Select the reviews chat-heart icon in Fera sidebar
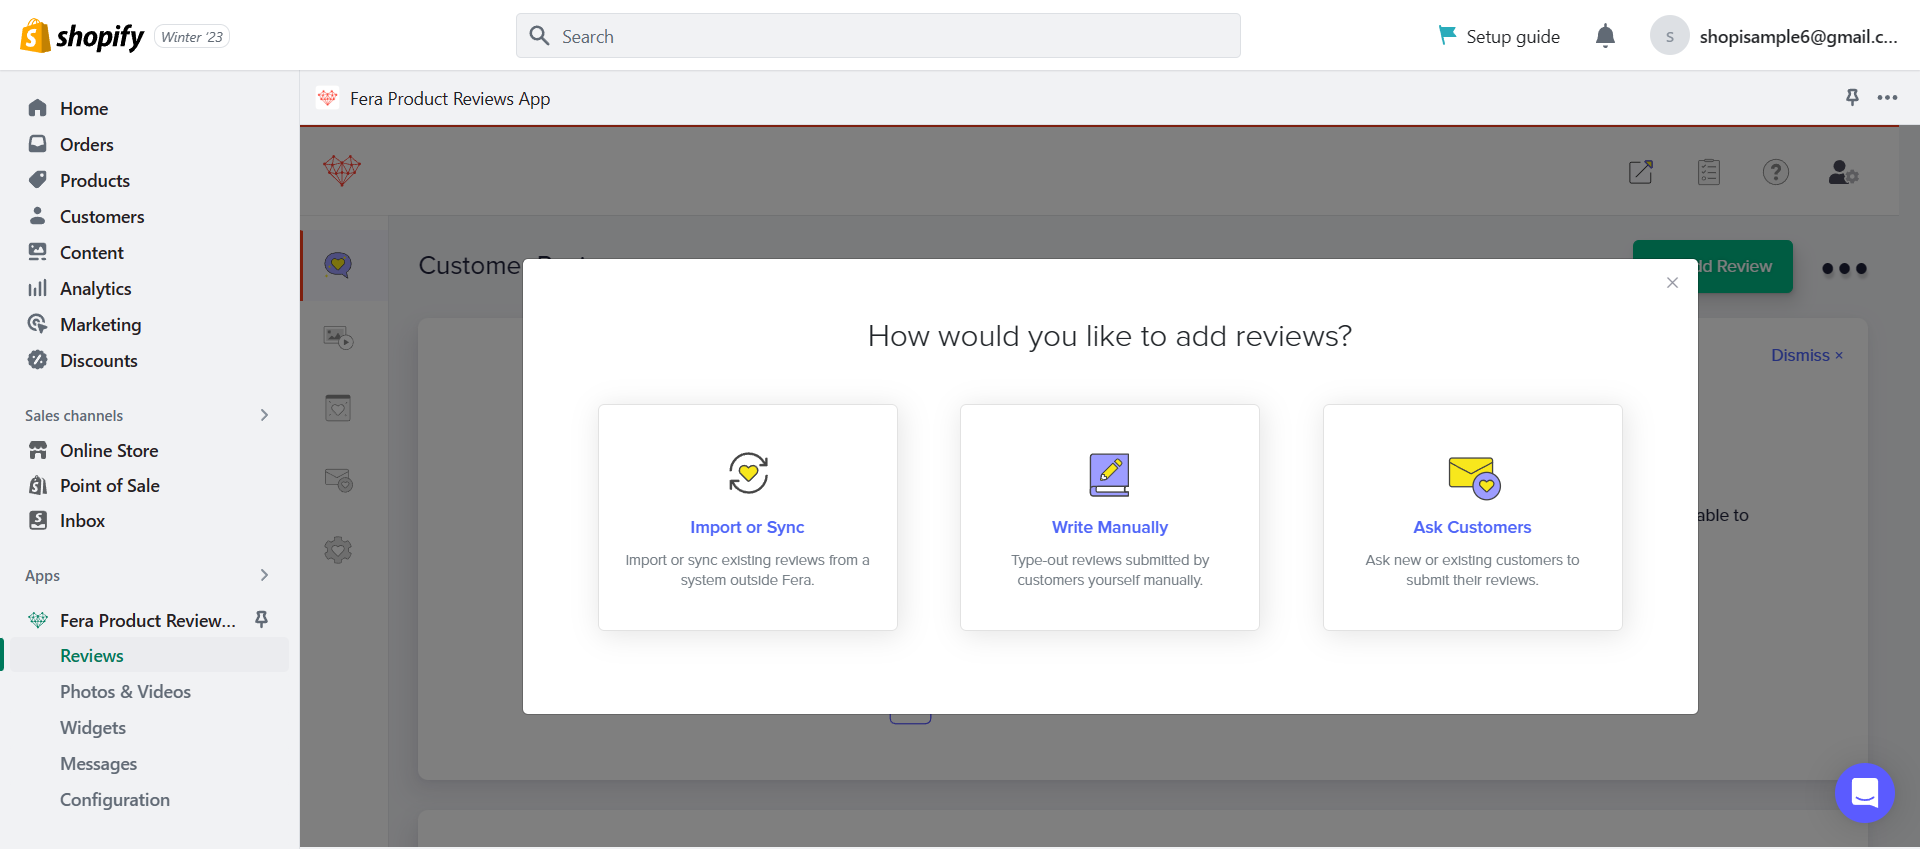The width and height of the screenshot is (1920, 849). [x=338, y=265]
